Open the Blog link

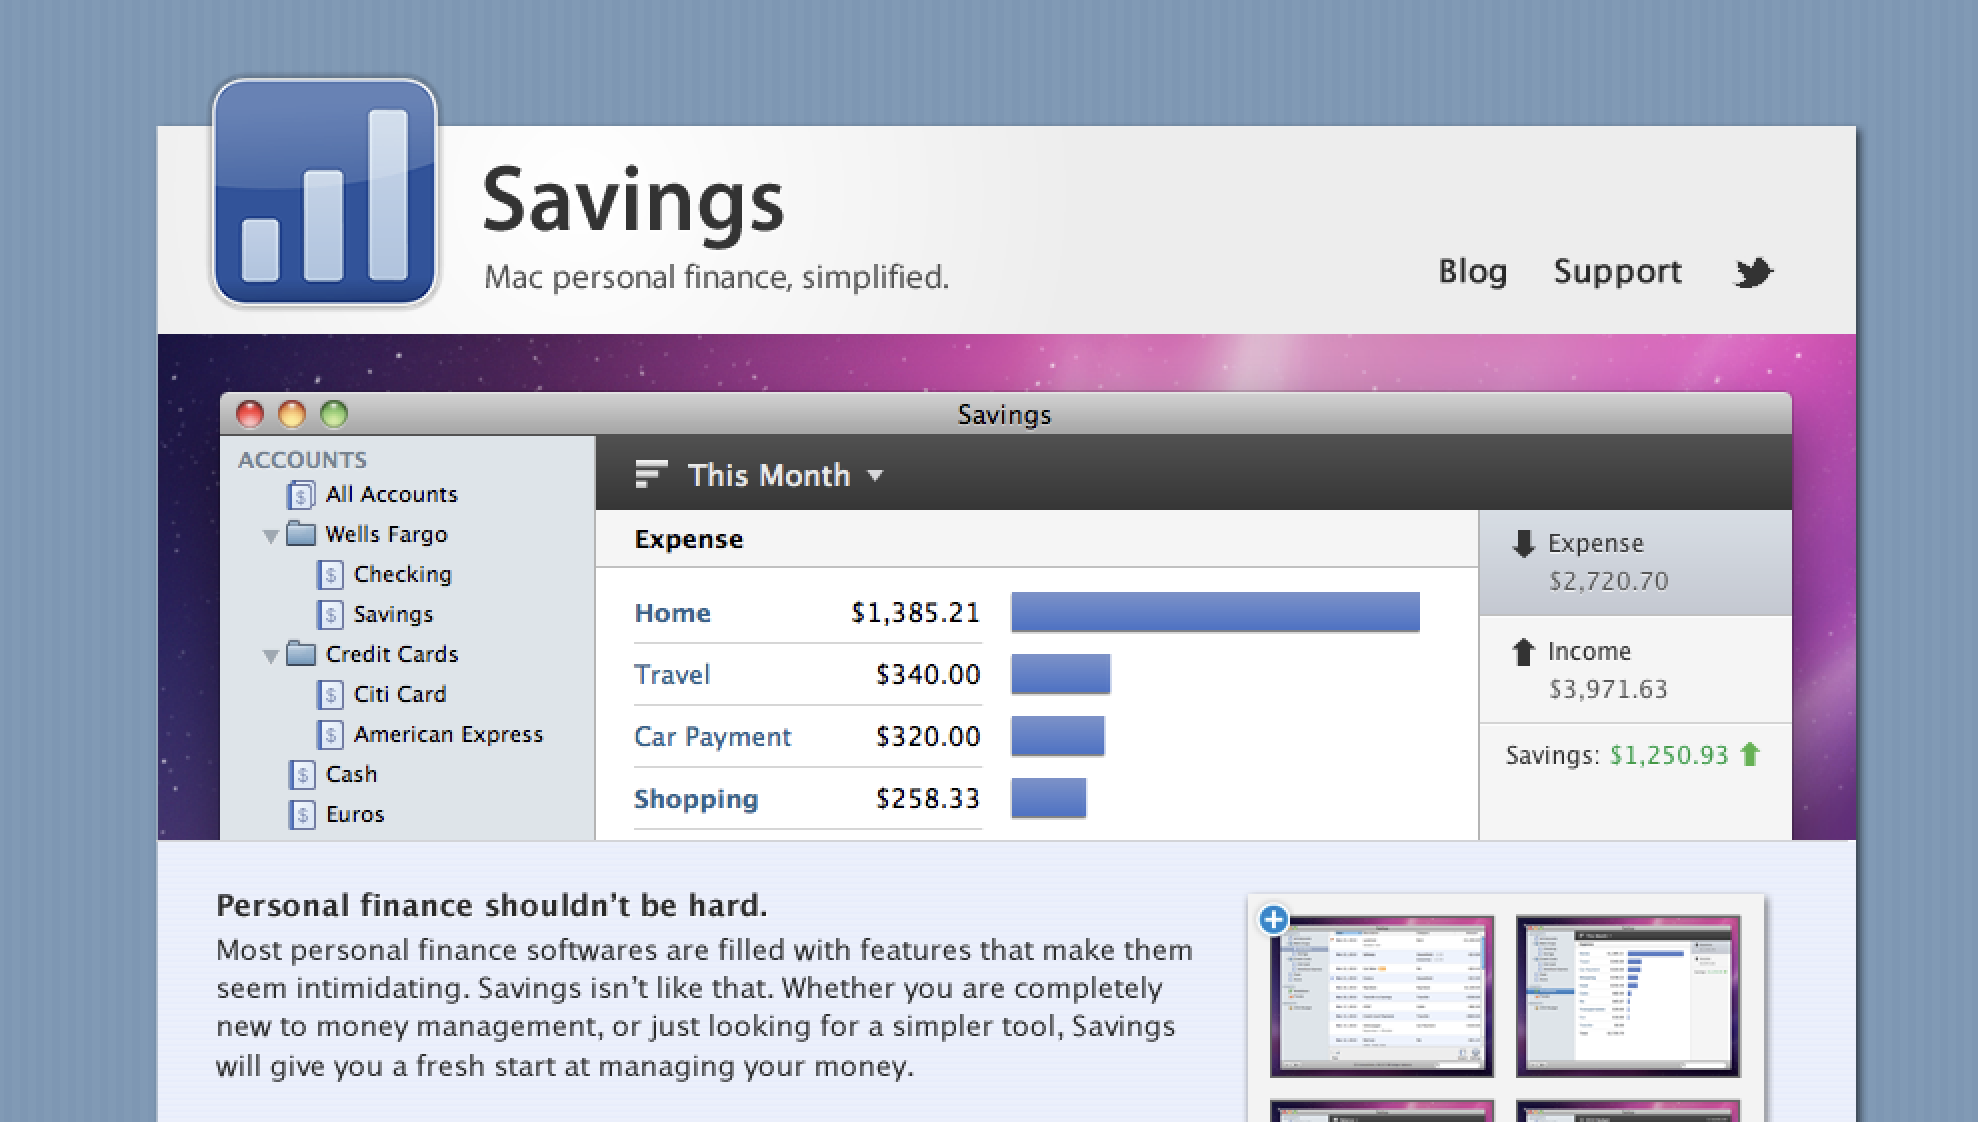coord(1472,271)
